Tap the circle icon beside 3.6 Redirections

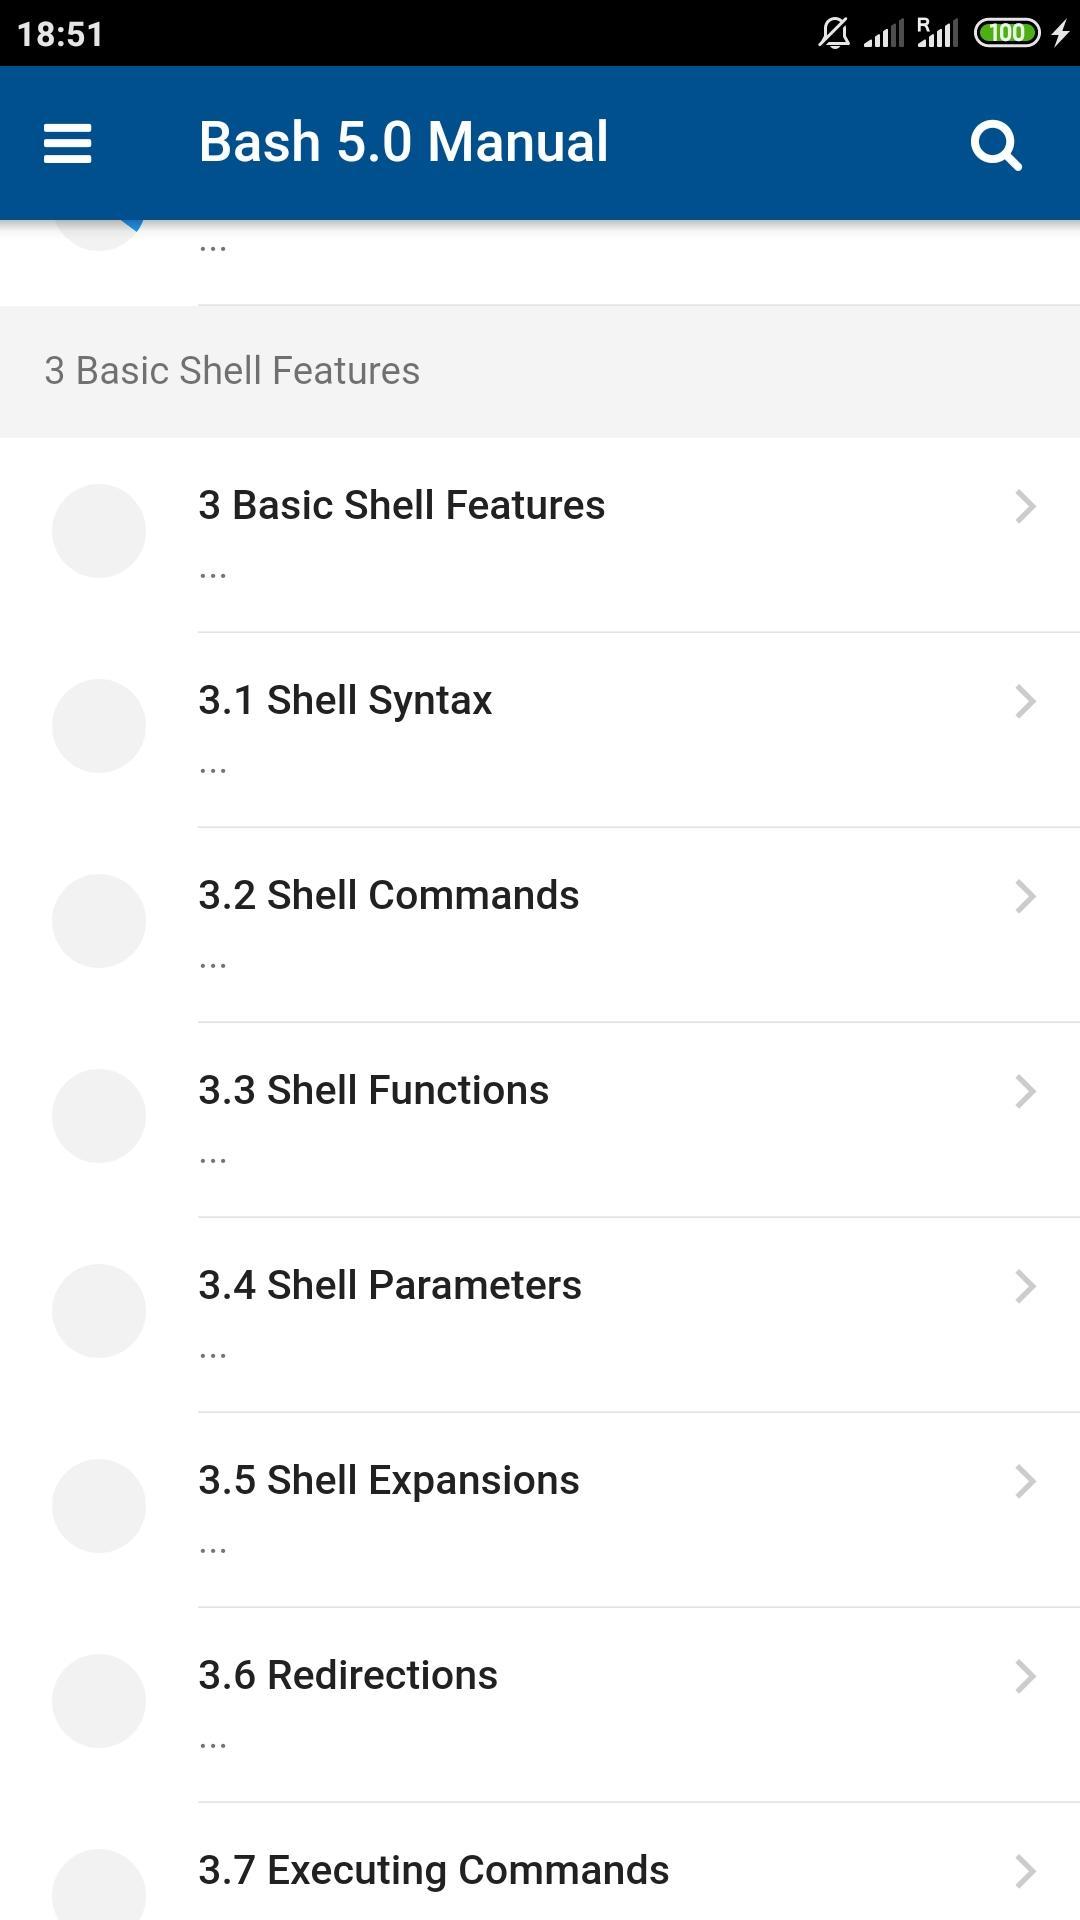pyautogui.click(x=99, y=1701)
